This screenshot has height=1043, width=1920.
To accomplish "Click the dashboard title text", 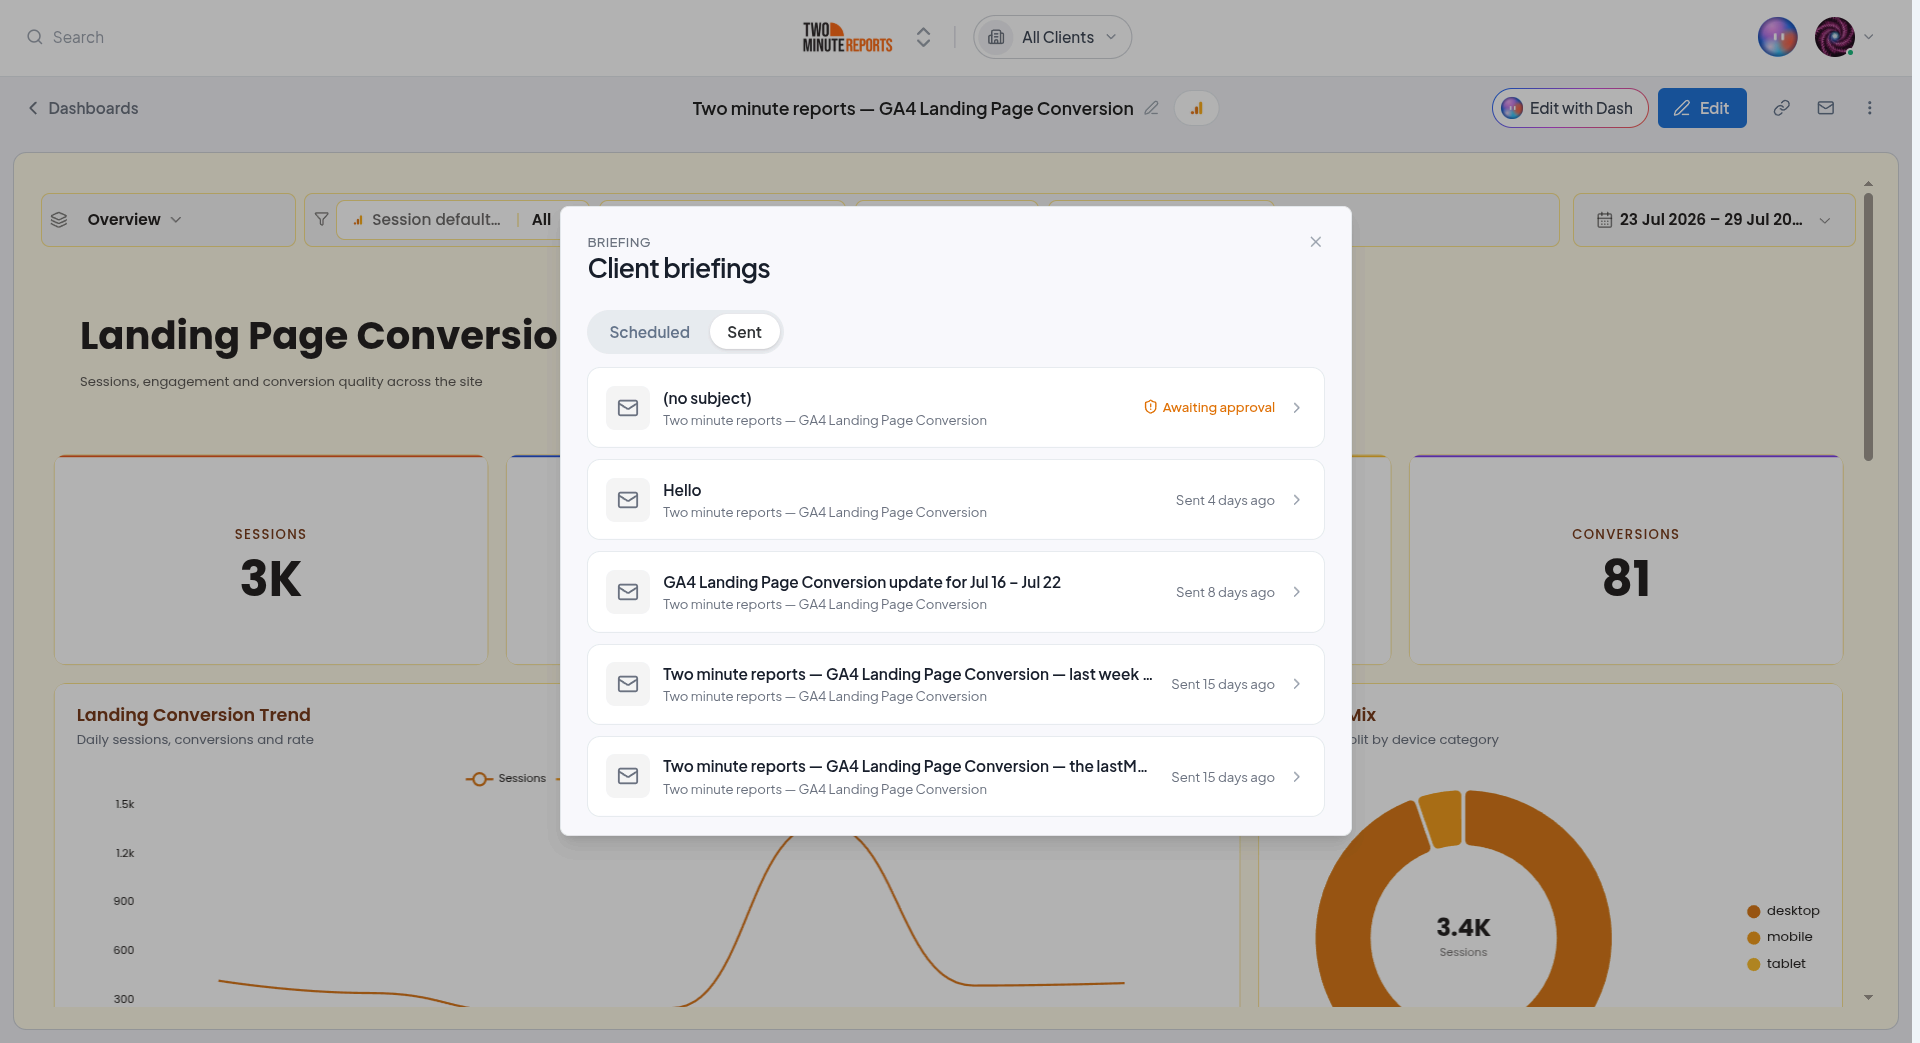I will [x=913, y=108].
